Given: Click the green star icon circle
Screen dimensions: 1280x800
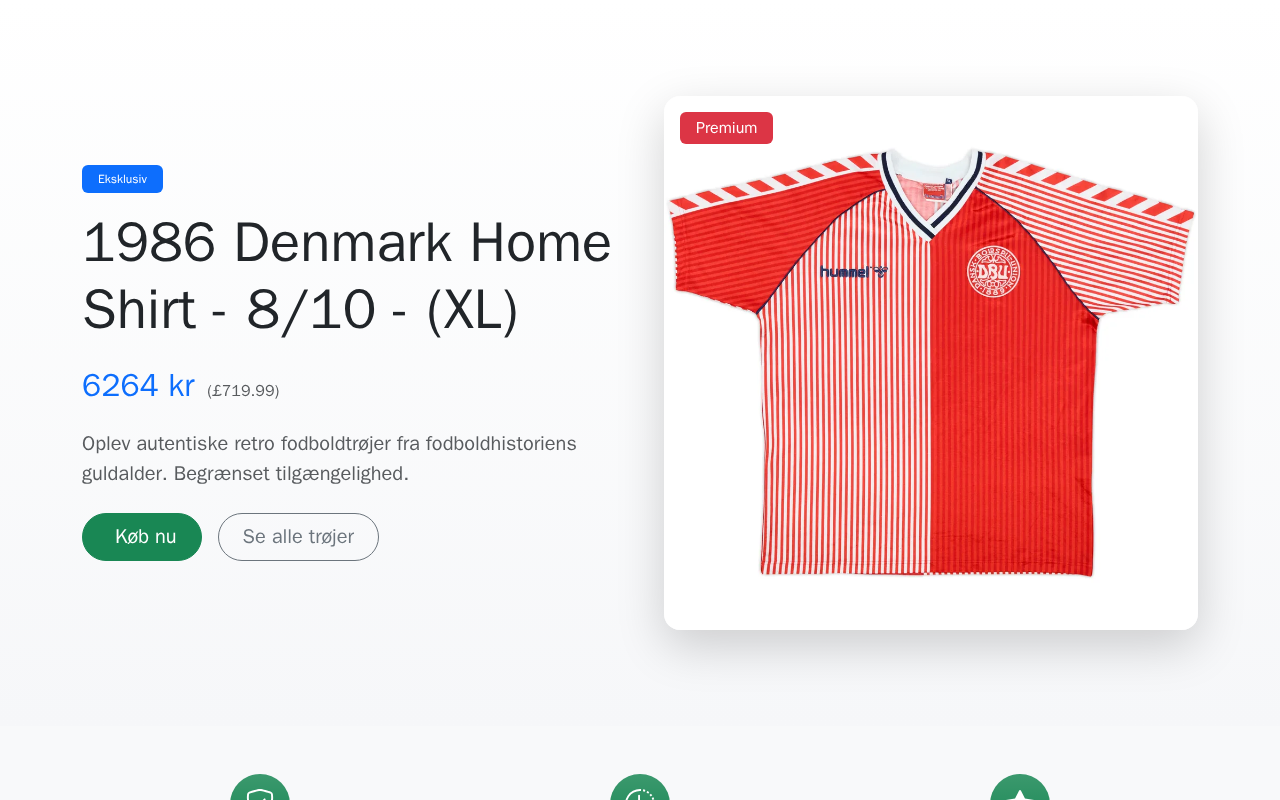Looking at the screenshot, I should click(x=1020, y=787).
